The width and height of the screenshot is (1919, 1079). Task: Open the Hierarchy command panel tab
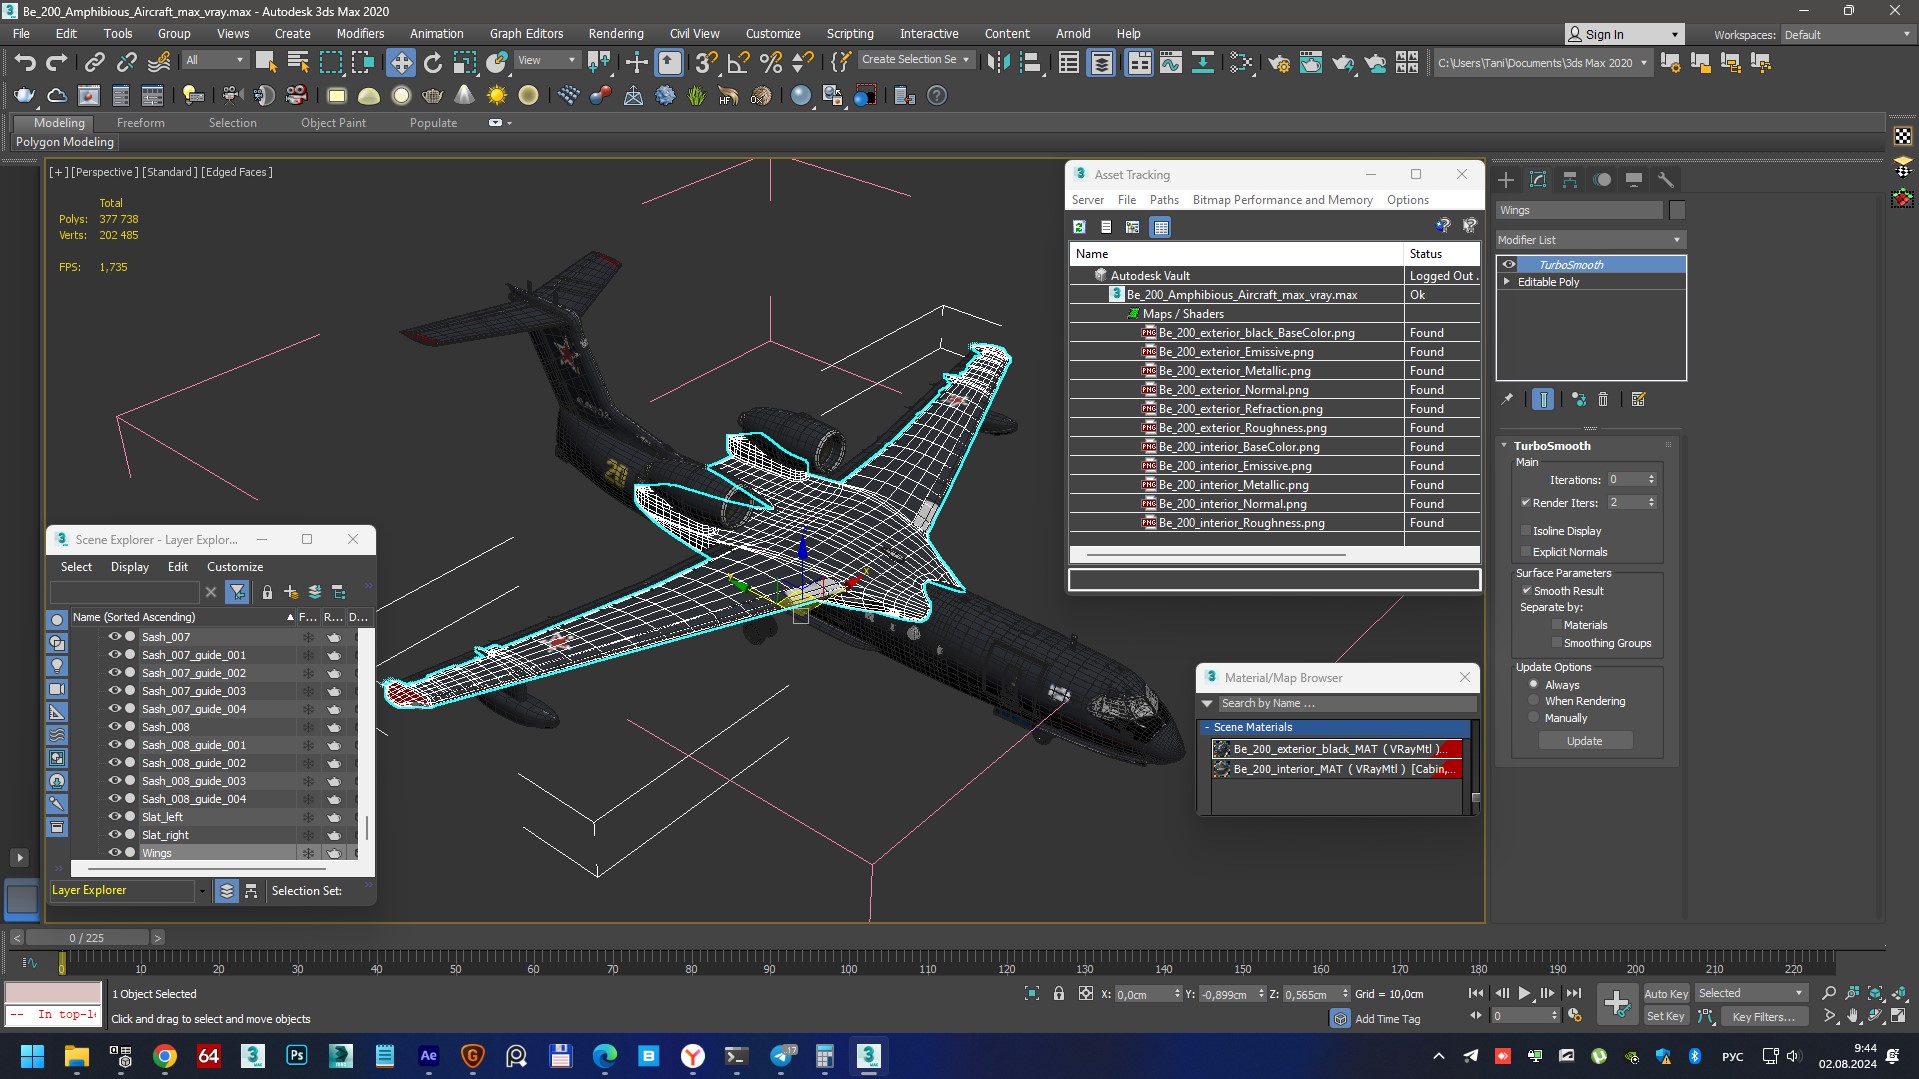click(1570, 180)
